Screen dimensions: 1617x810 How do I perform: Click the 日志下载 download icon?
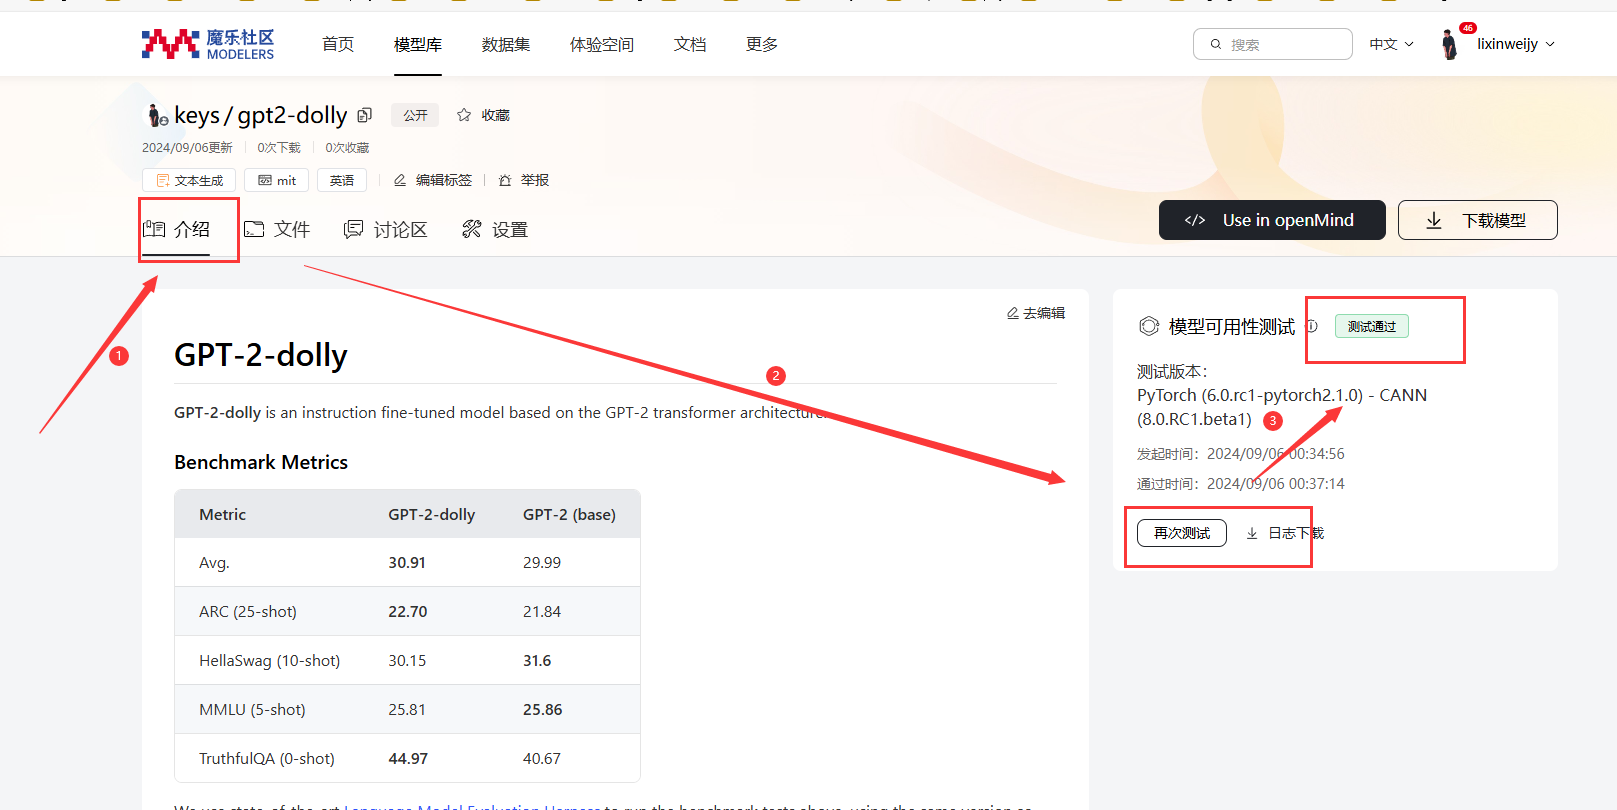coord(1252,533)
